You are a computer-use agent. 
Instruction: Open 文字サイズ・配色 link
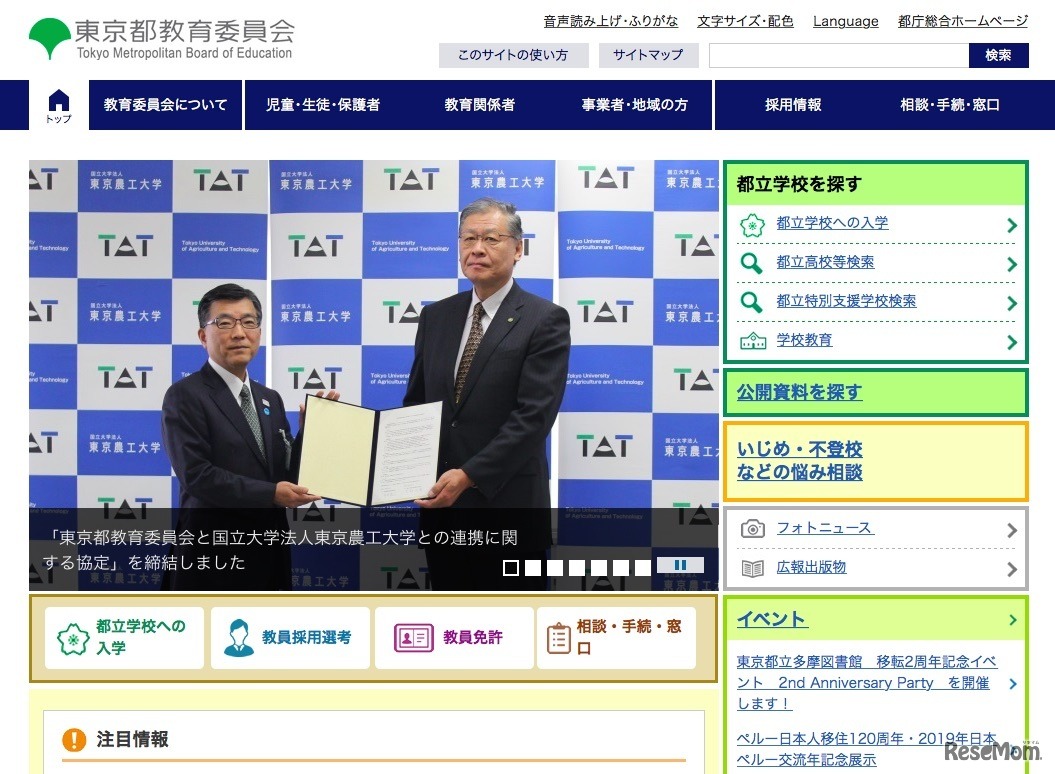click(745, 22)
